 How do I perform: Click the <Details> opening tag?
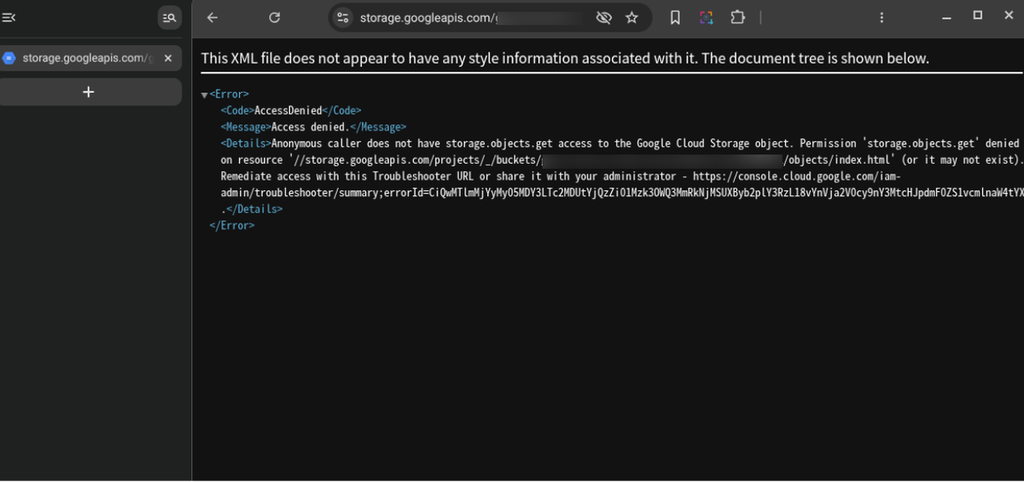(246, 143)
